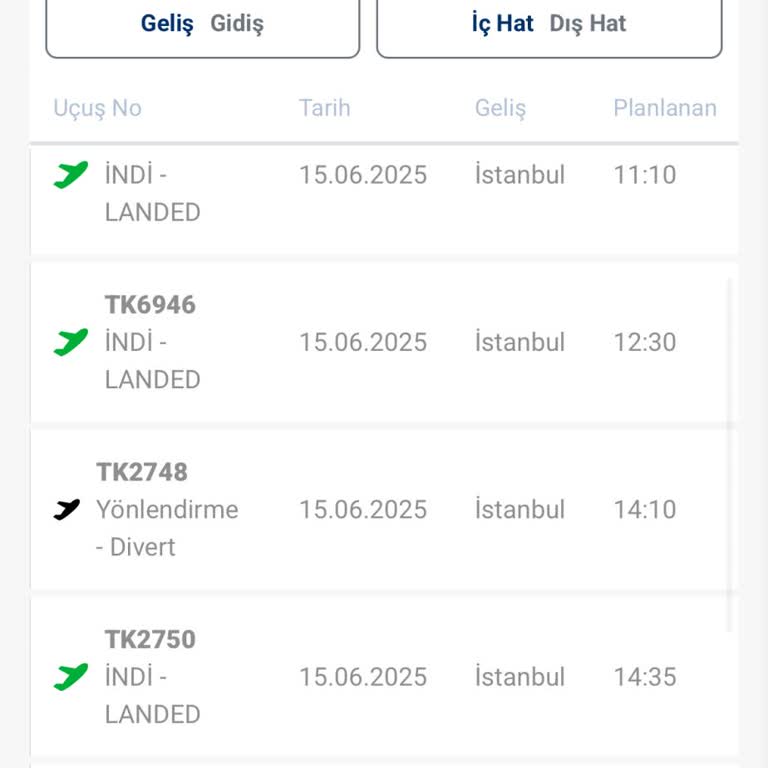Viewport: 768px width, 768px height.
Task: Select İç Hat domestic flights
Action: [503, 23]
